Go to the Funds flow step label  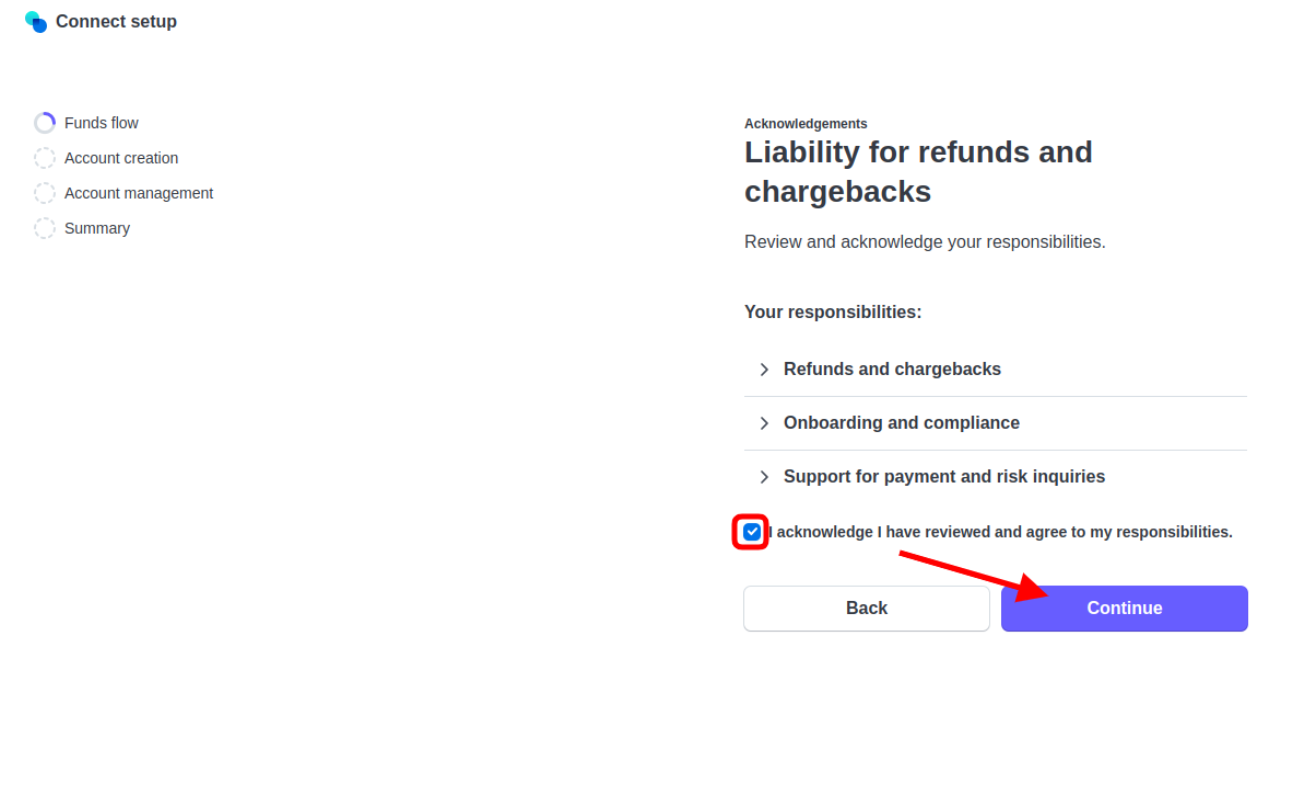click(101, 123)
